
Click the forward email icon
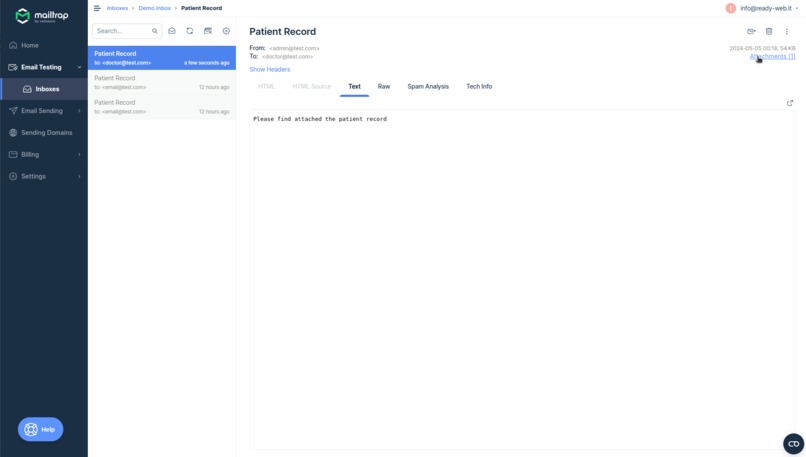point(752,31)
